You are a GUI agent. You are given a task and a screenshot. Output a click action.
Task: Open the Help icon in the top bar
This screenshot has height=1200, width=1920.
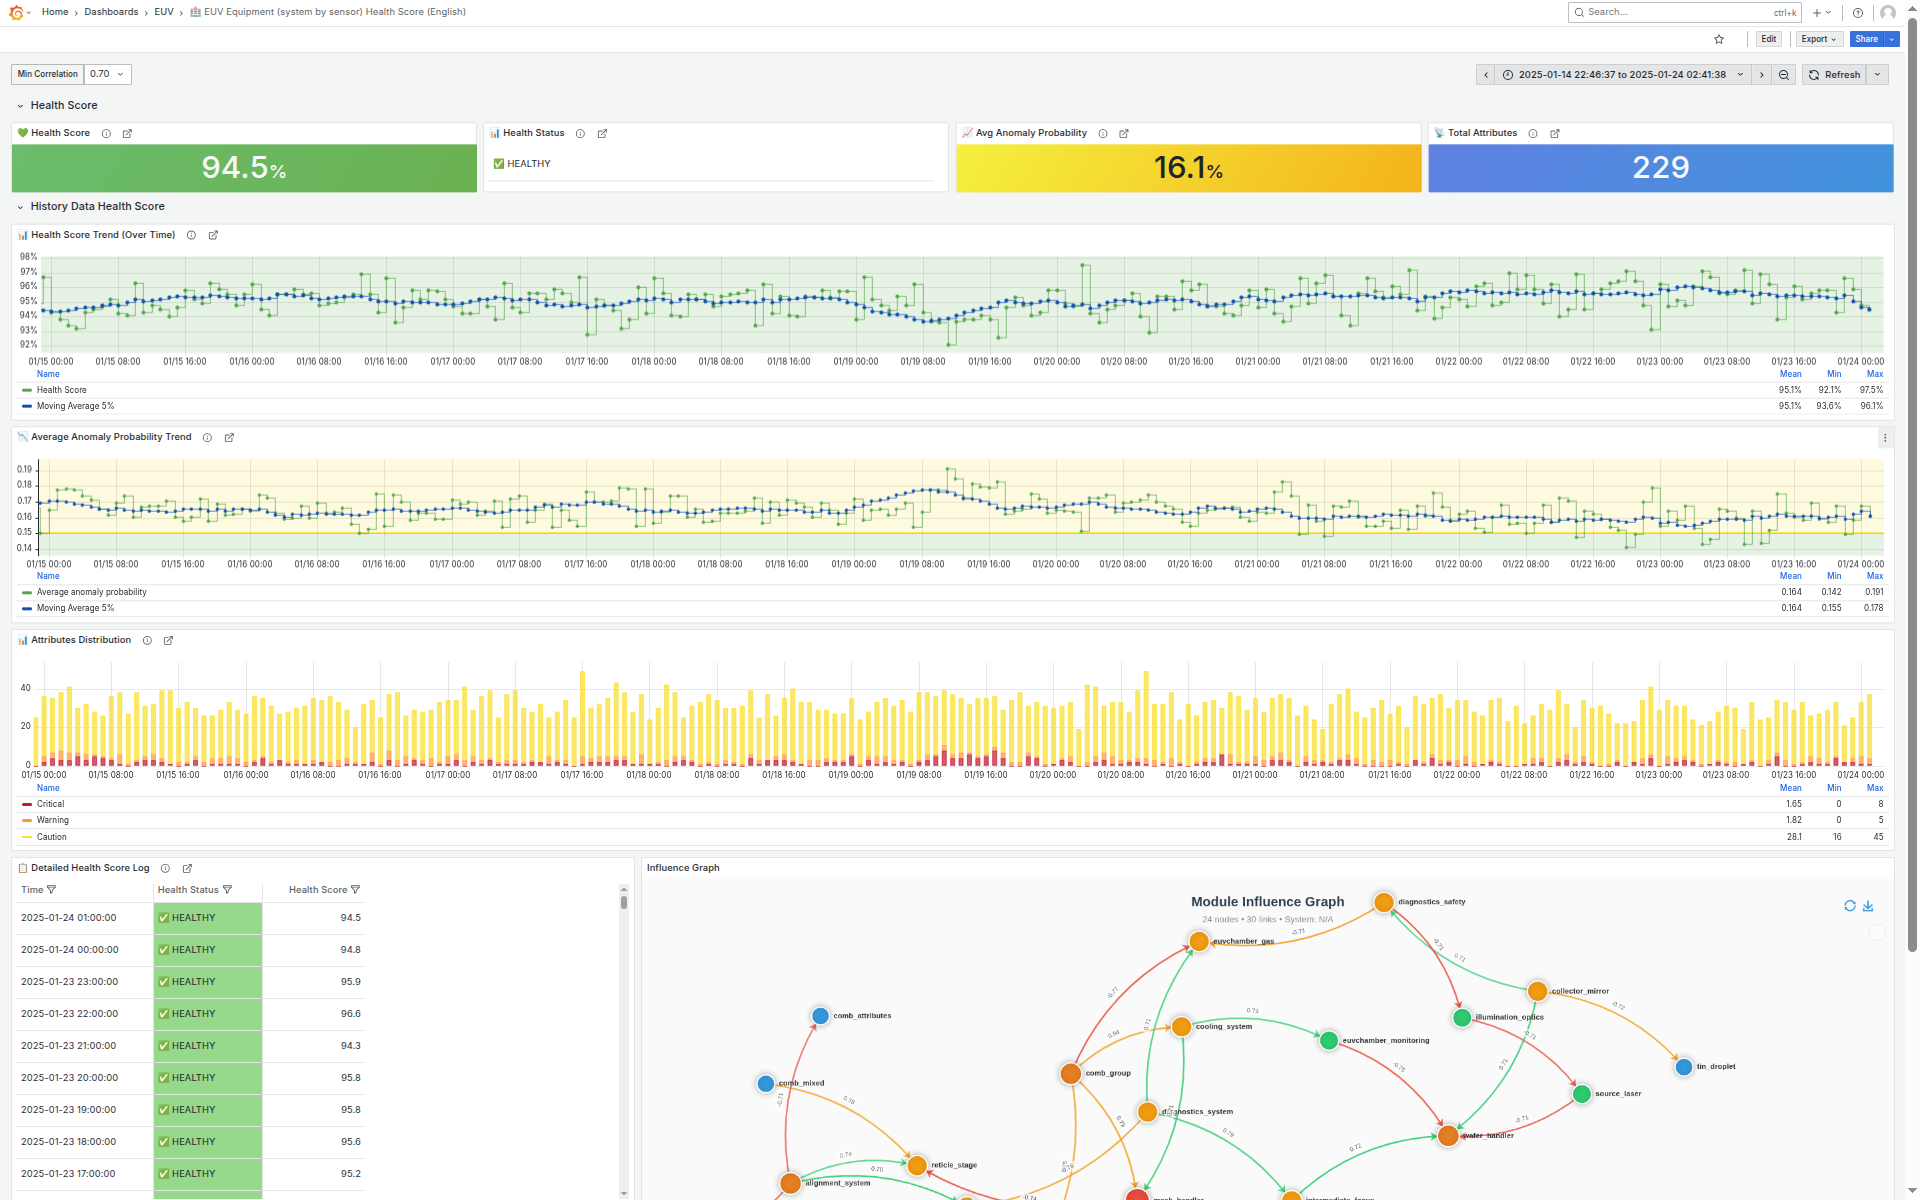[x=1858, y=12]
